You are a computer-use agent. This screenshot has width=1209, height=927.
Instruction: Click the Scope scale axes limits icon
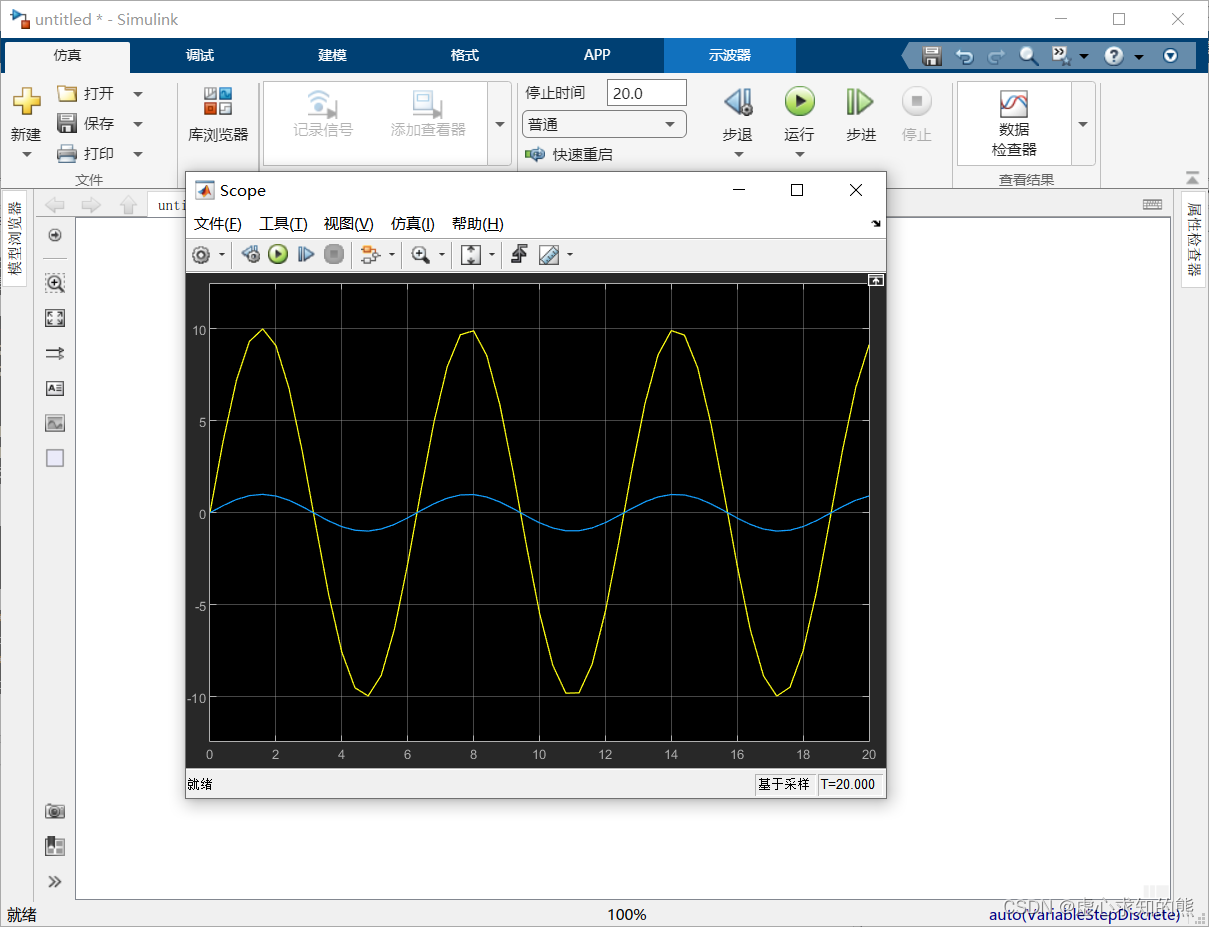(x=471, y=255)
